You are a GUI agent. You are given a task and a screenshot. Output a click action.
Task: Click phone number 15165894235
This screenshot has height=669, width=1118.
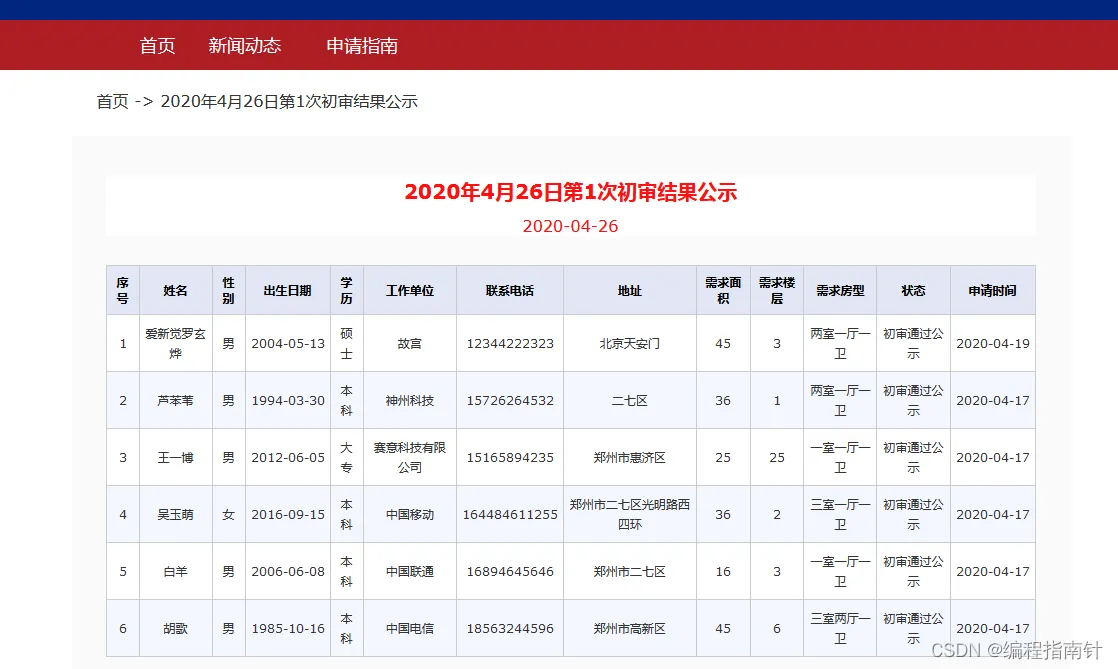pyautogui.click(x=510, y=457)
